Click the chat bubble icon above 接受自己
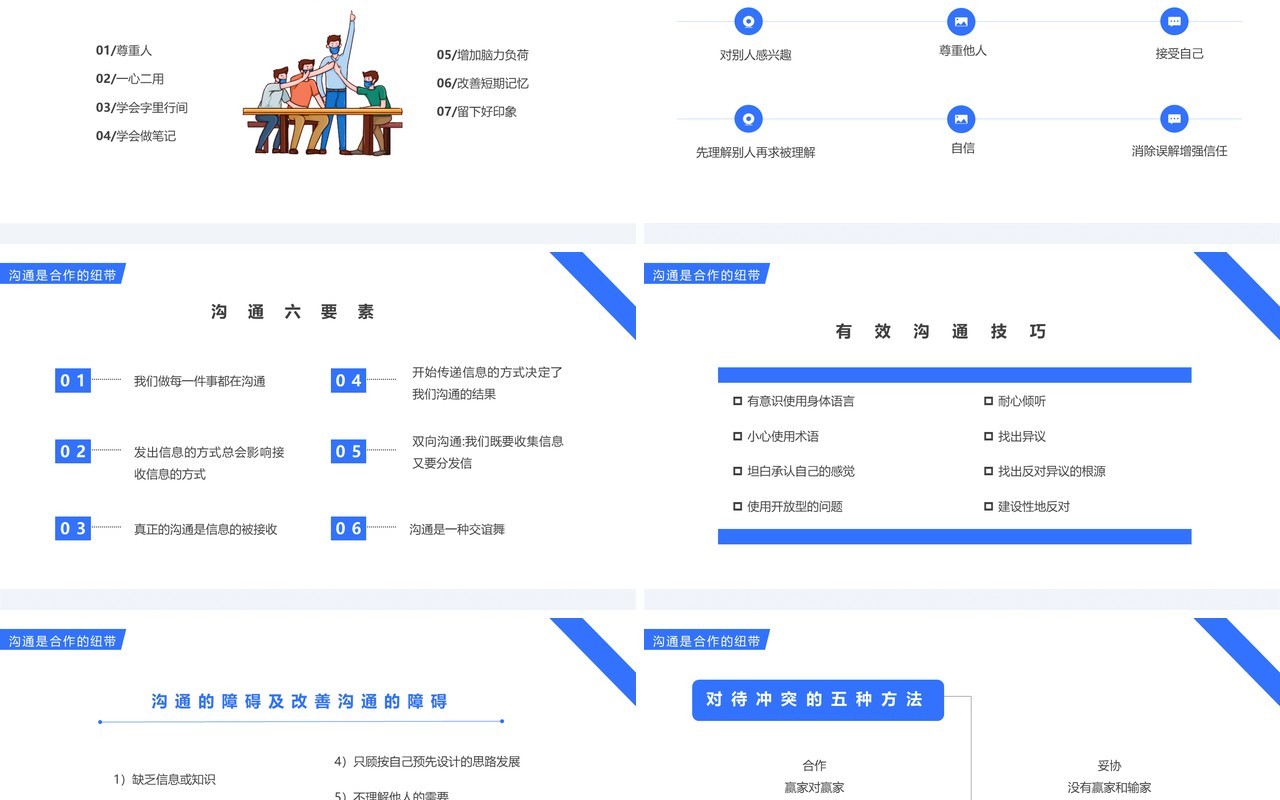The image size is (1280, 800). [1174, 21]
